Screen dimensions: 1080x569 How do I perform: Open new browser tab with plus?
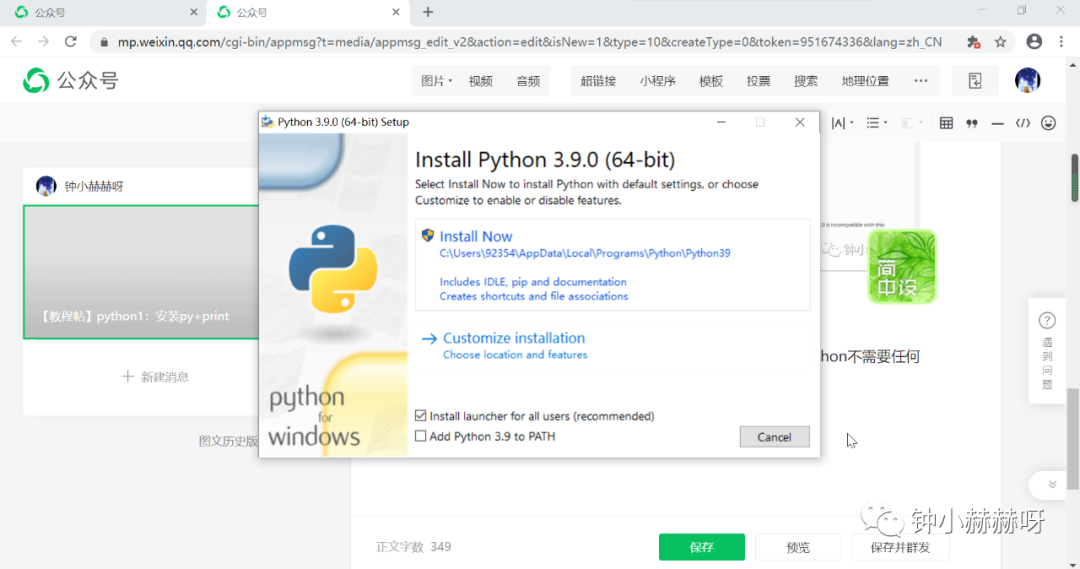tap(428, 12)
